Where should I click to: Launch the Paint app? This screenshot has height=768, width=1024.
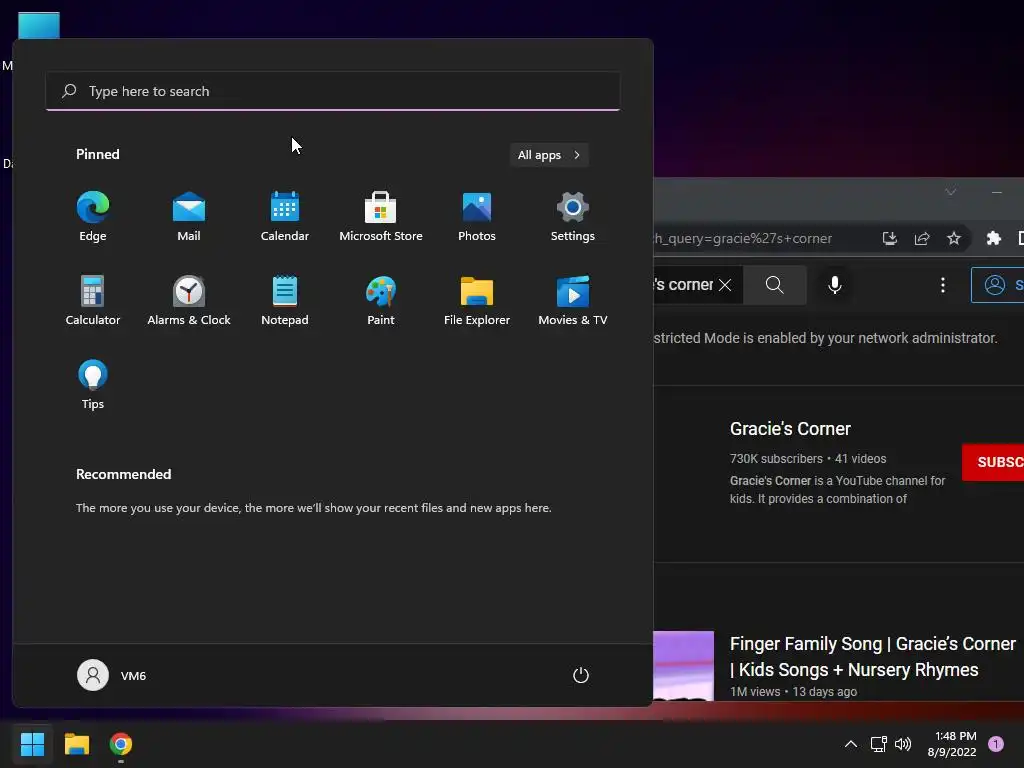pos(381,300)
